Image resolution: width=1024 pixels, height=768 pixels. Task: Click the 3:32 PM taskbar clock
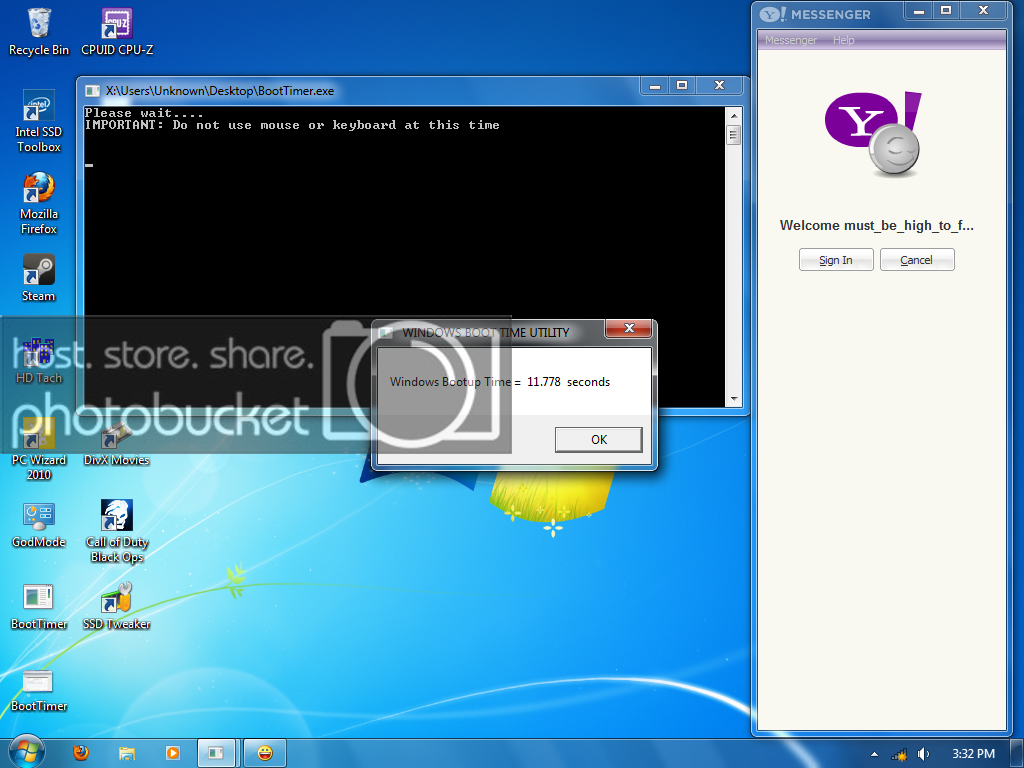tap(973, 754)
